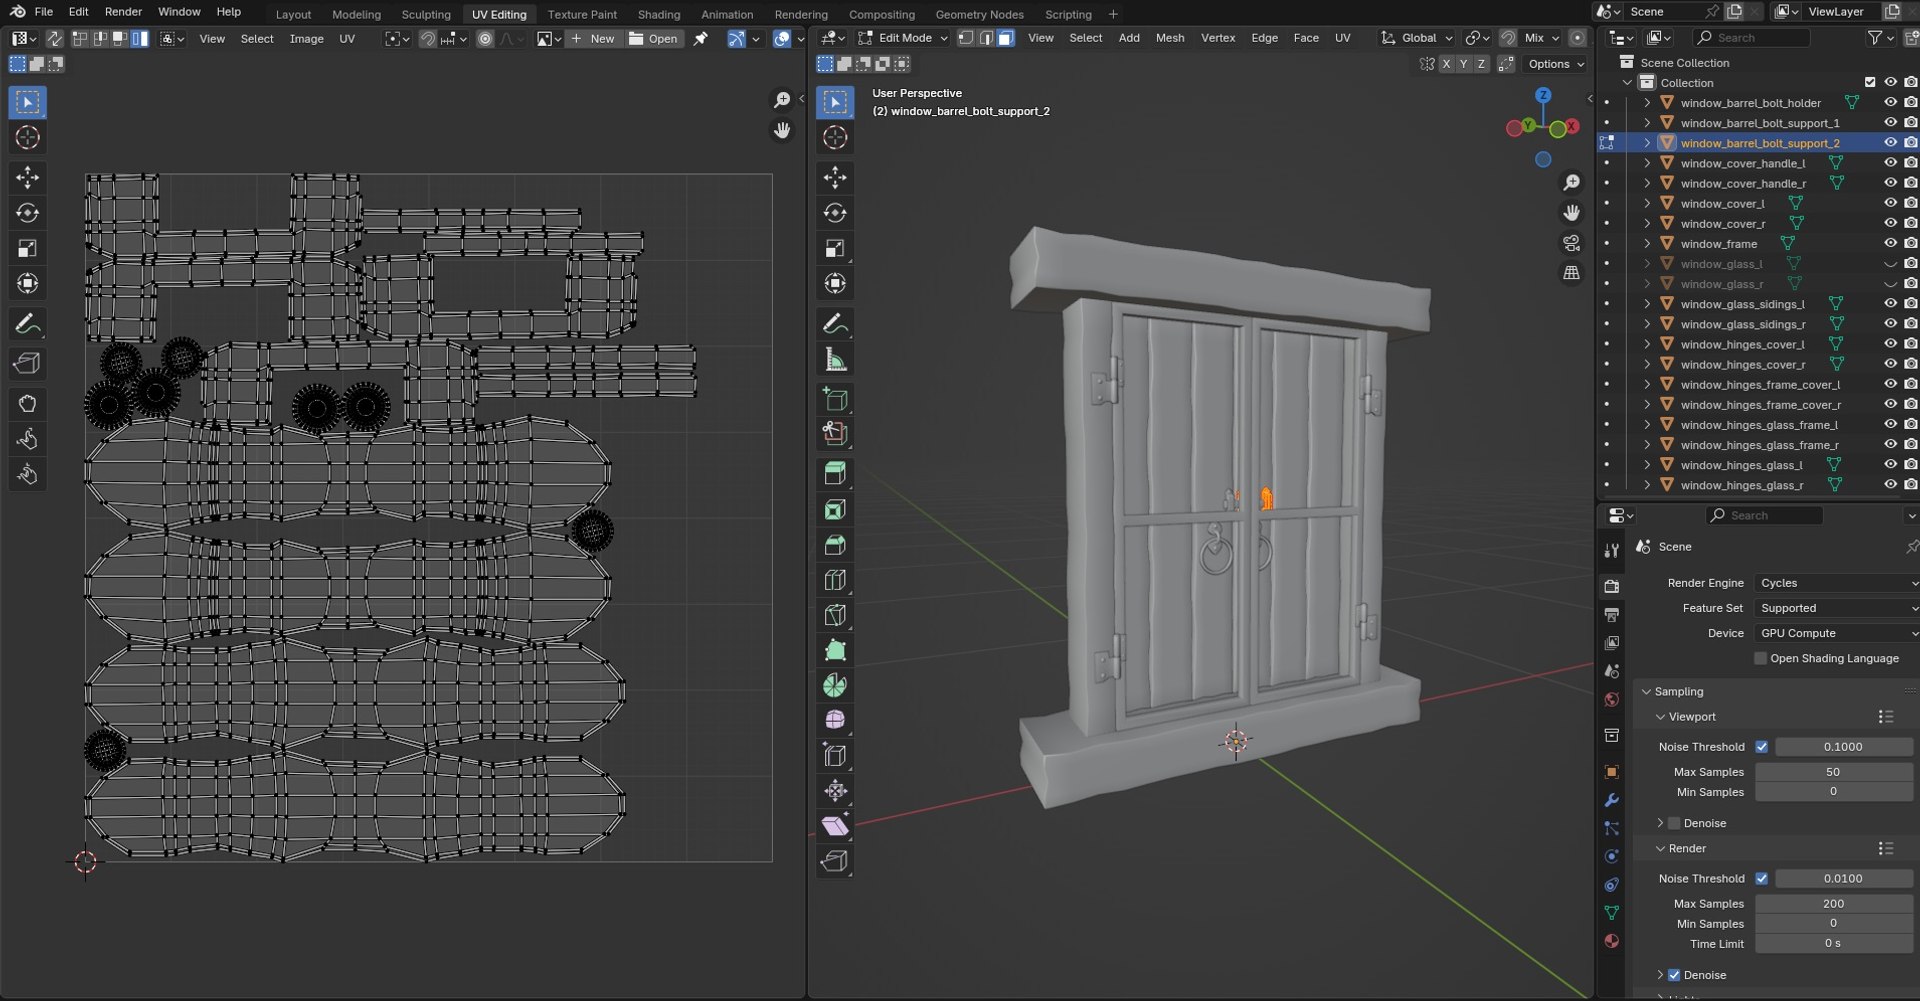Screen dimensions: 1920x1001
Task: Hide window_frame in viewport via eye icon
Action: 1890,243
